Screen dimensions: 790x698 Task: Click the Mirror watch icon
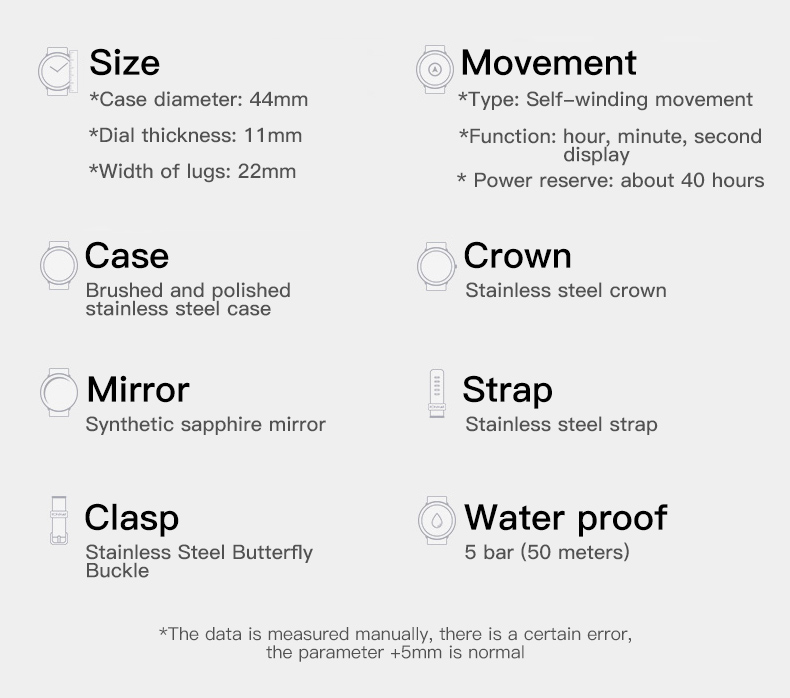click(58, 392)
